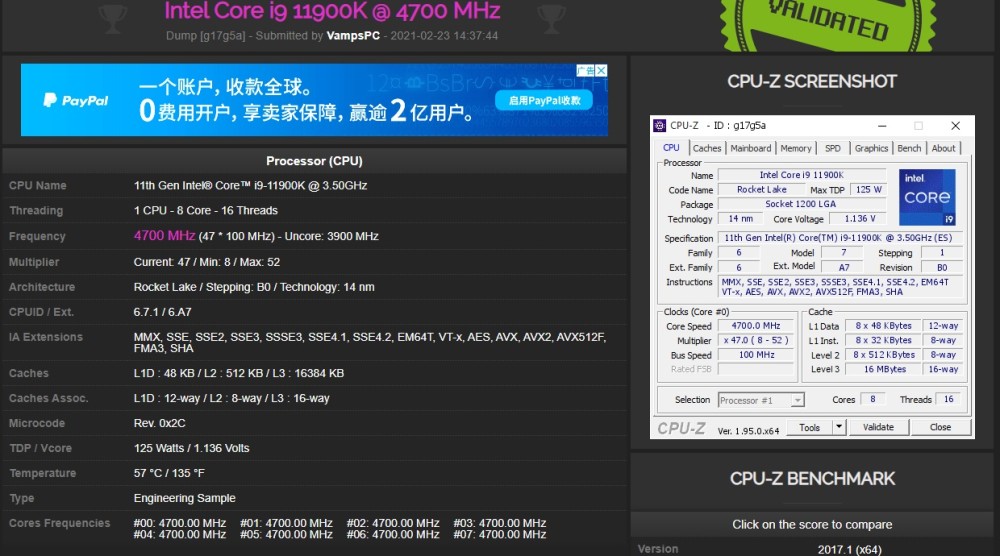The image size is (1000, 556).
Task: Click the Temperature 57 °C value
Action: click(169, 473)
